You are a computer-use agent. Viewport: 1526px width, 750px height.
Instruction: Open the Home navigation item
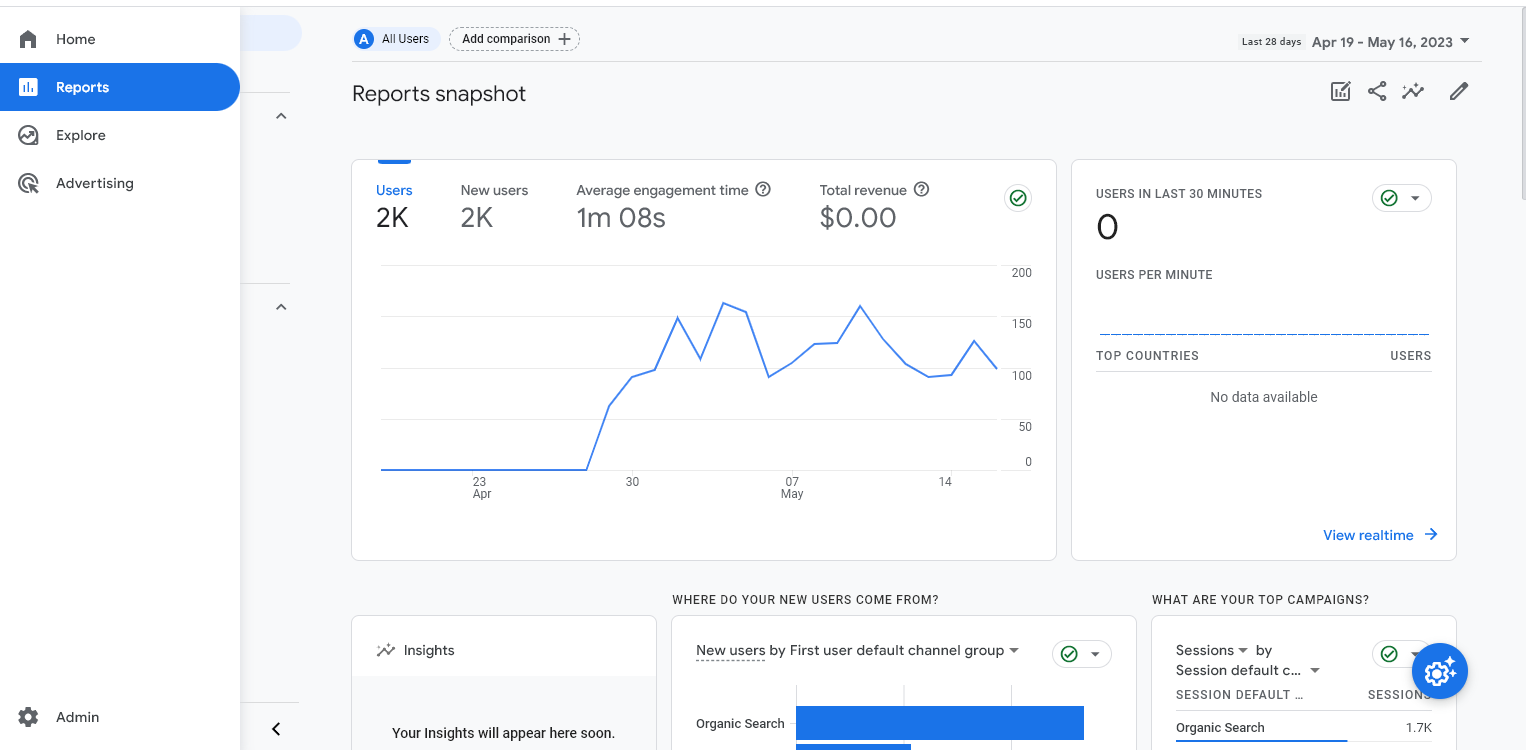75,39
